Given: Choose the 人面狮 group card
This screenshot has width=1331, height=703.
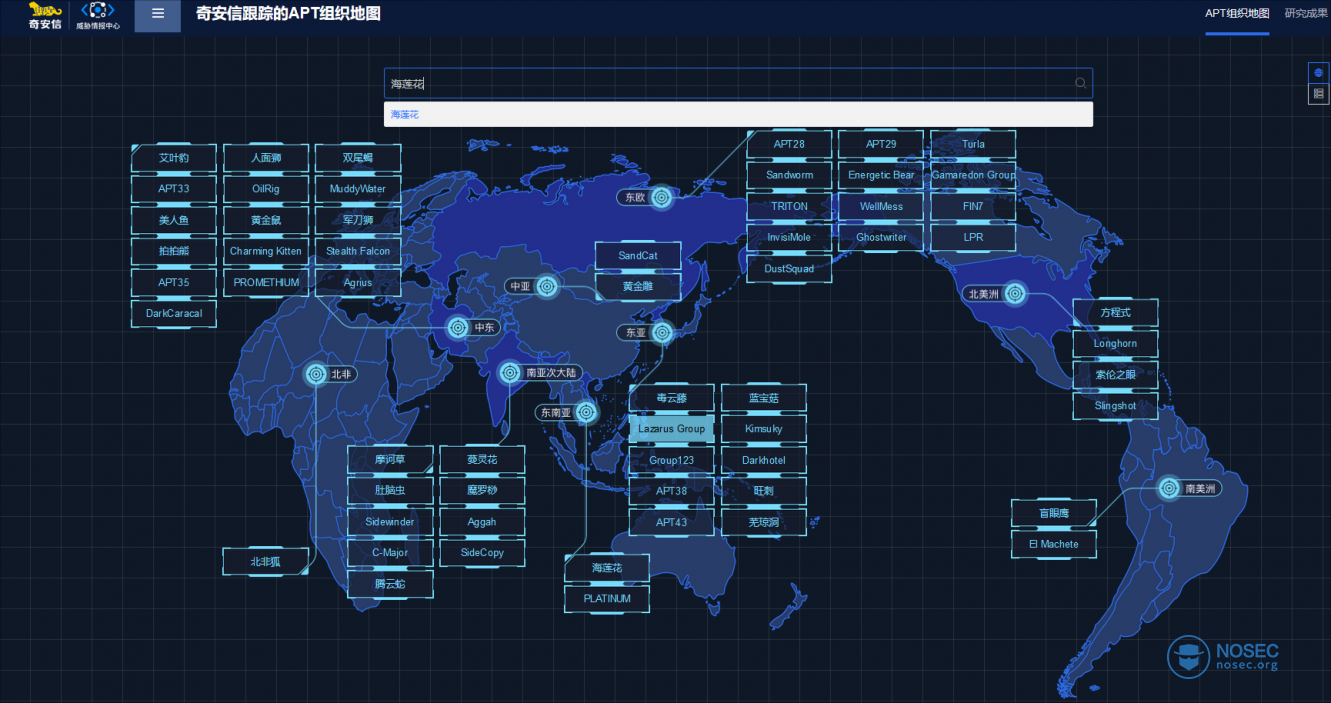Looking at the screenshot, I should coord(265,158).
